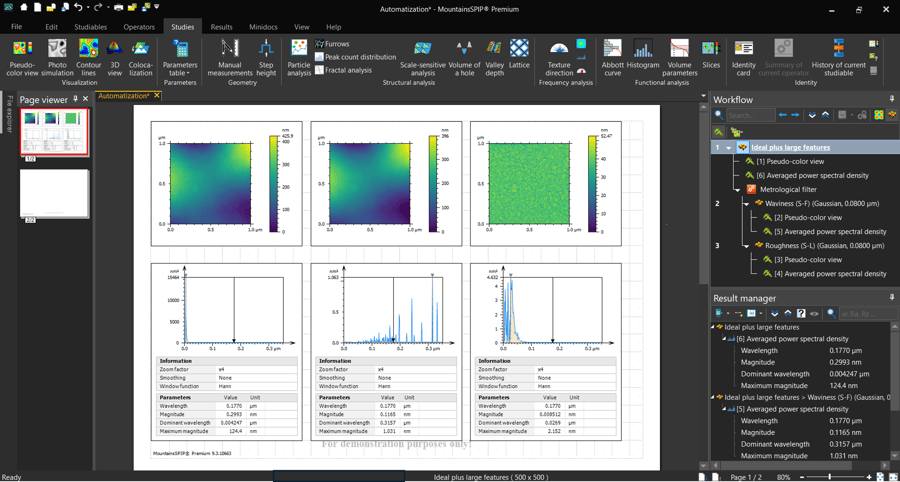Navigate back with Workflow left arrow

click(x=782, y=115)
